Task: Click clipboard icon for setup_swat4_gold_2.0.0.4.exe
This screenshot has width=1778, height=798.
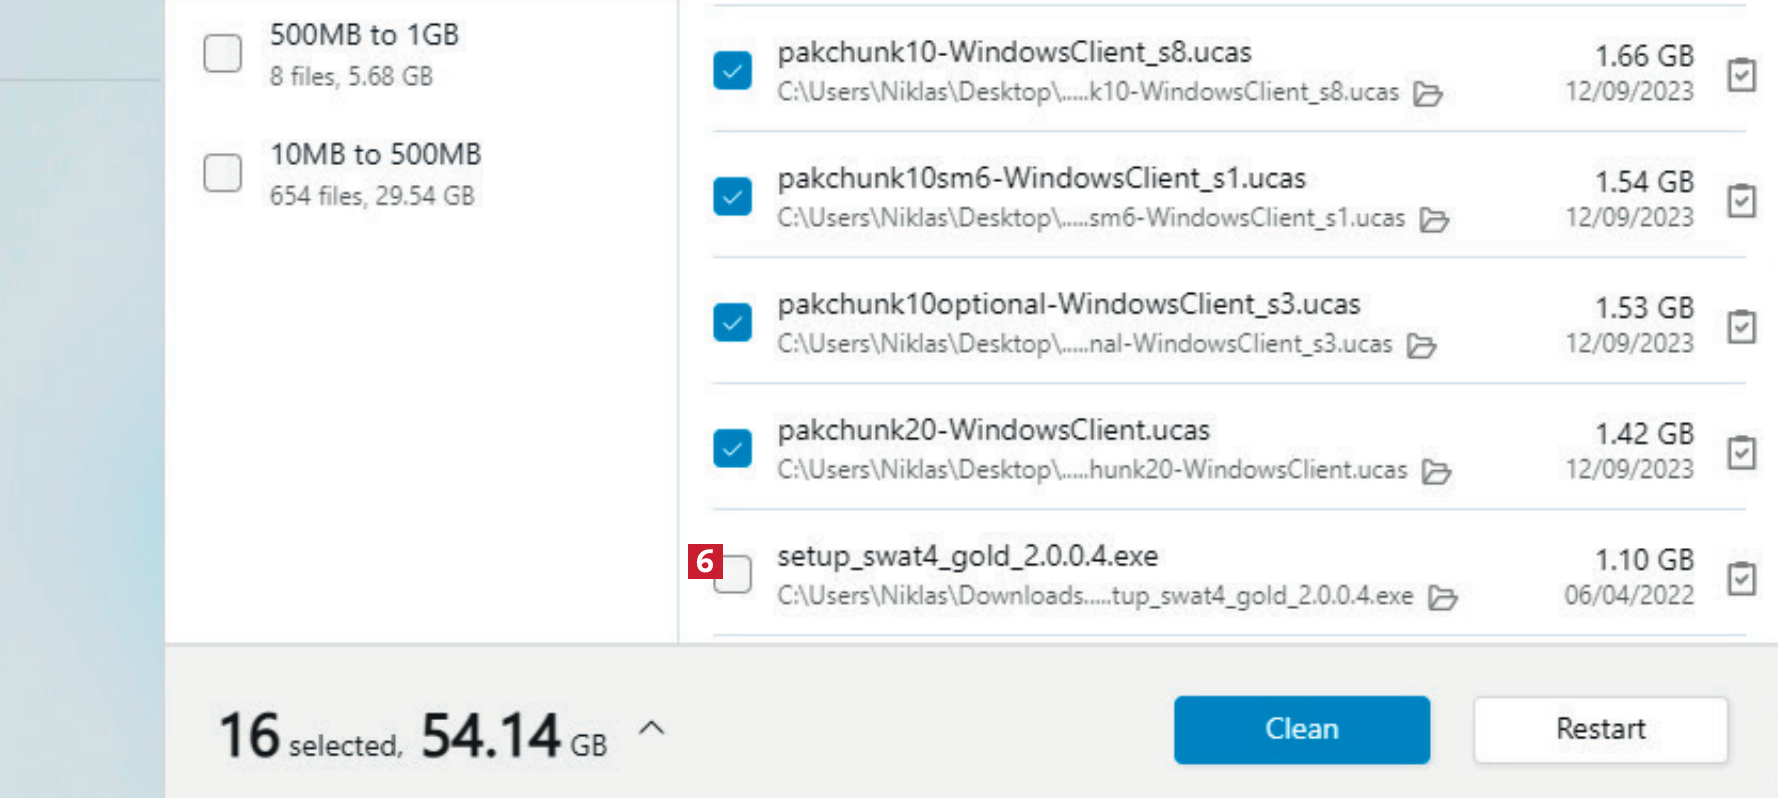Action: (x=1741, y=579)
